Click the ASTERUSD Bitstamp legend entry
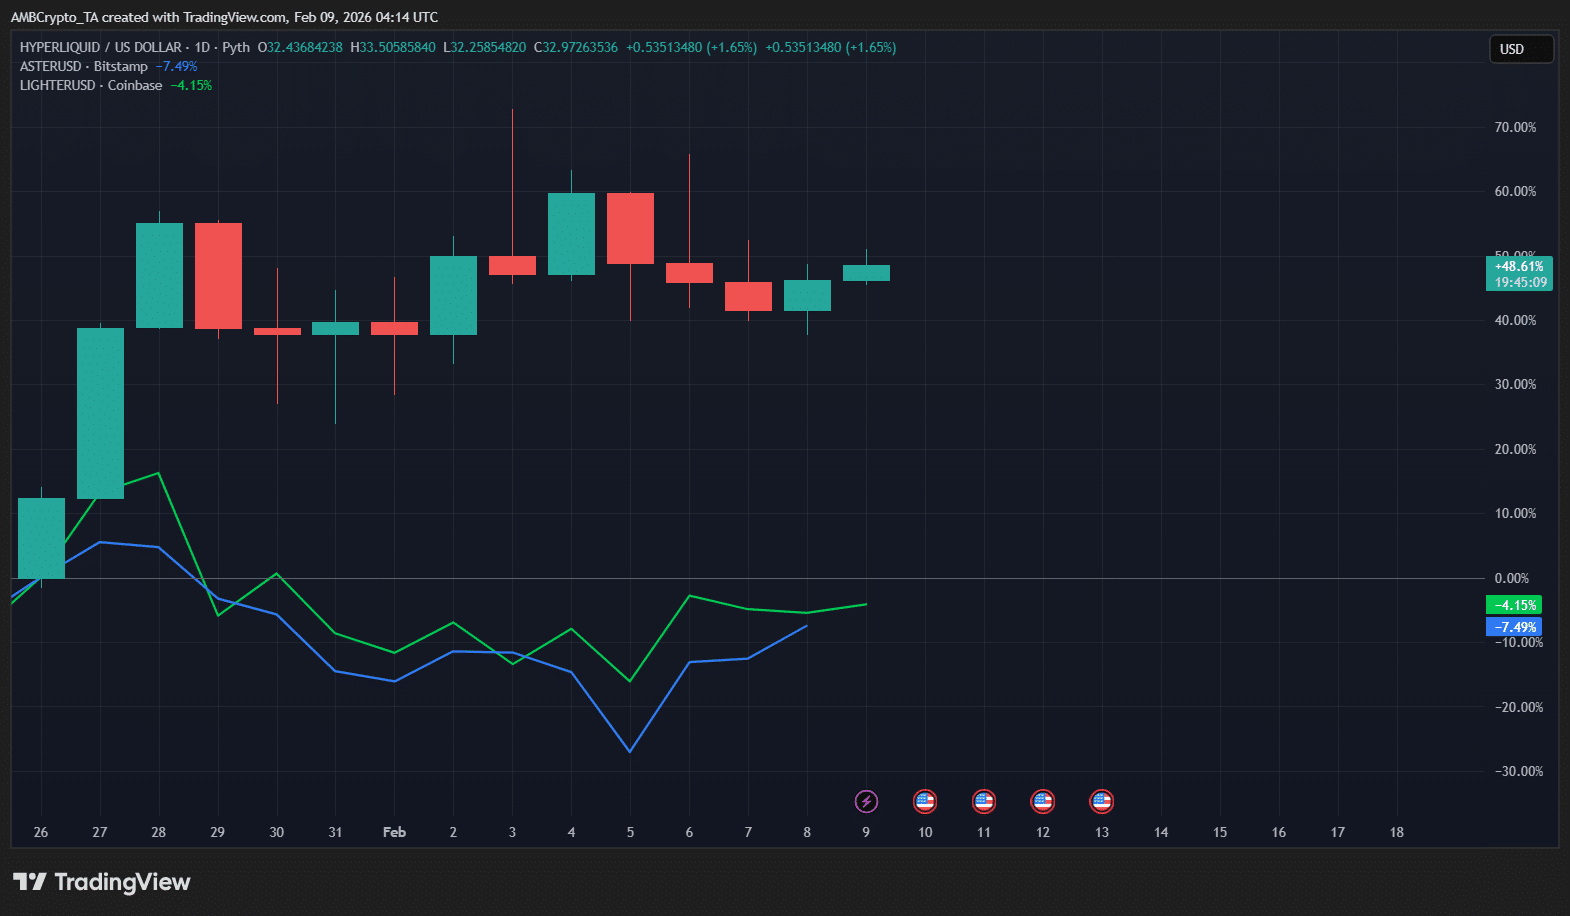This screenshot has height=916, width=1570. pos(84,66)
